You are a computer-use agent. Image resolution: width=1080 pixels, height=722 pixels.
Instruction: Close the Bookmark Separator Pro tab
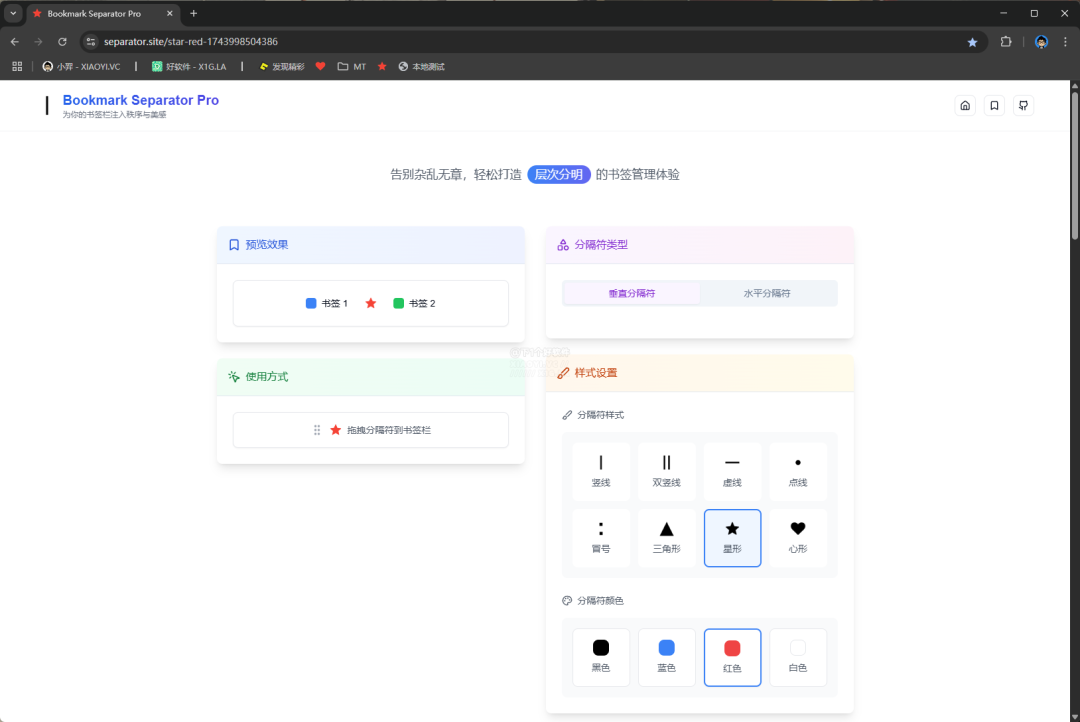(169, 13)
